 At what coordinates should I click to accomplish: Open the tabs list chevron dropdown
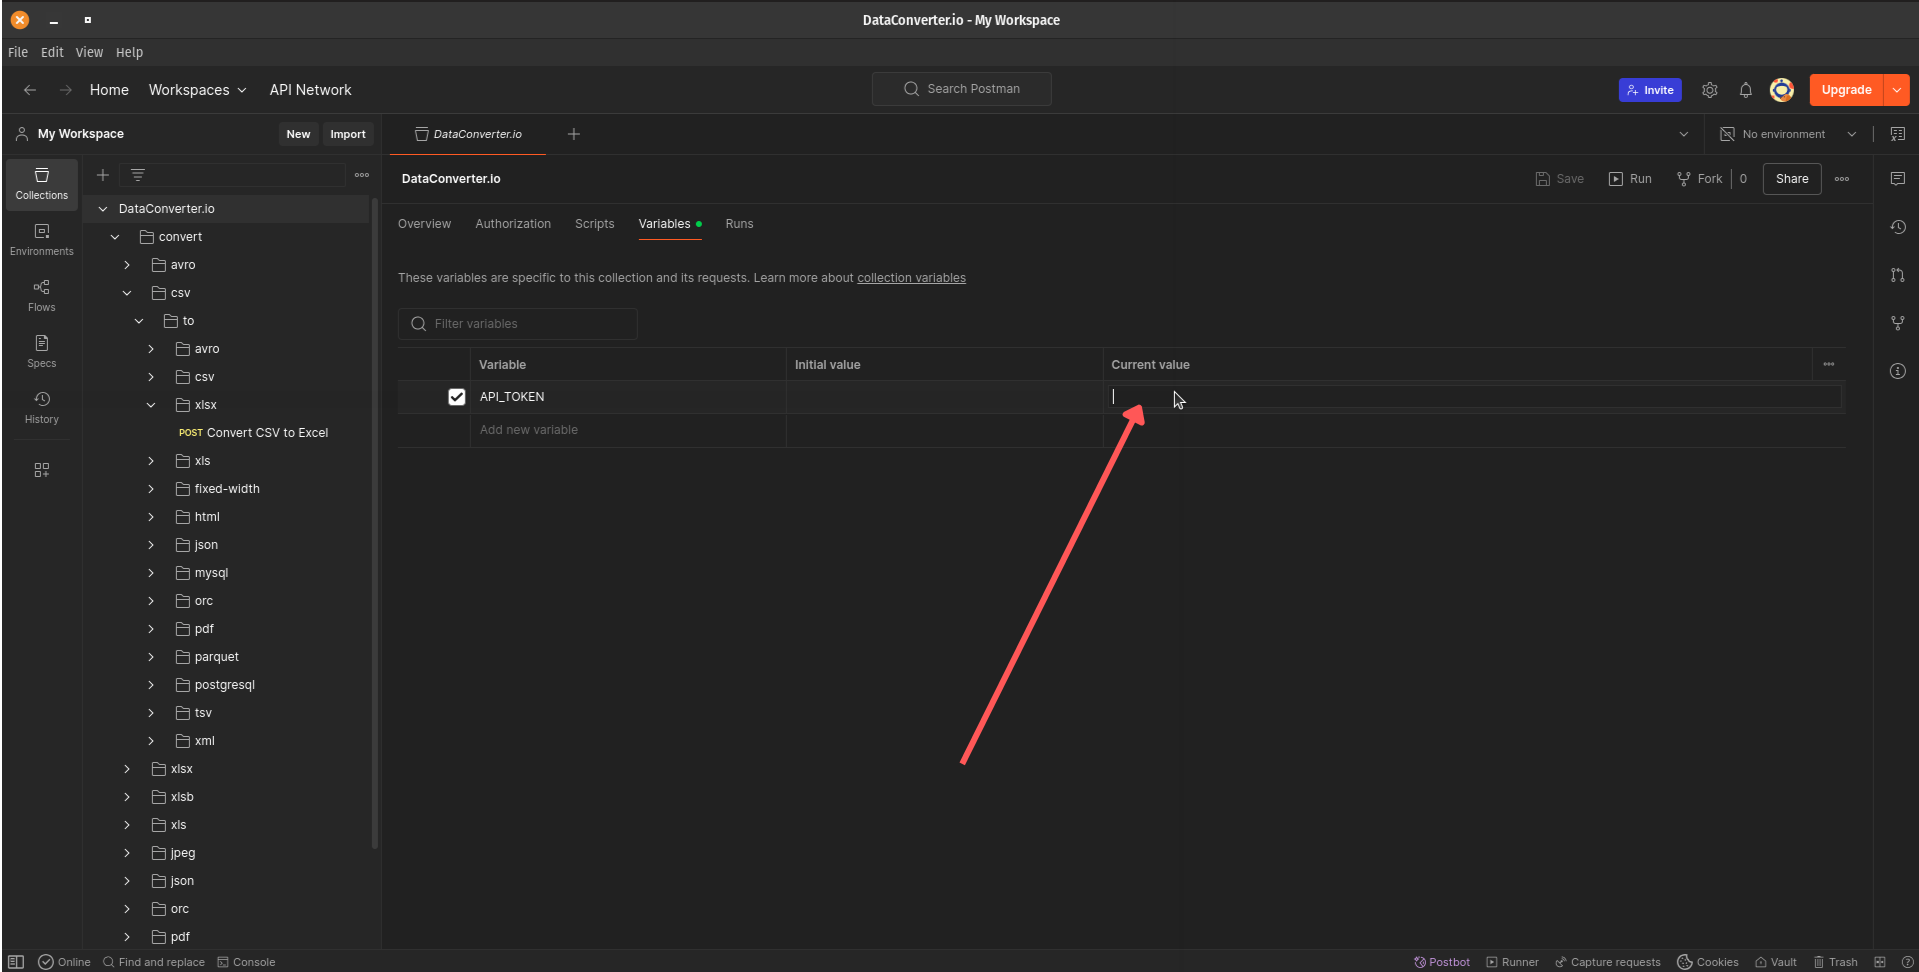[x=1683, y=134]
